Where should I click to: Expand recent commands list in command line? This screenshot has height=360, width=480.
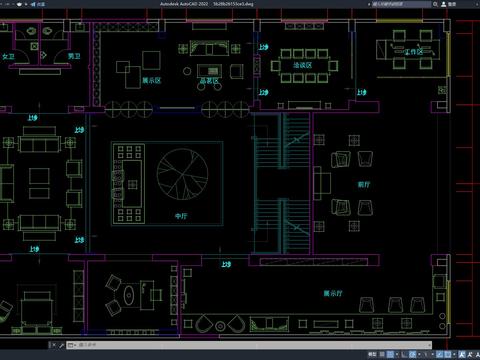(71, 345)
